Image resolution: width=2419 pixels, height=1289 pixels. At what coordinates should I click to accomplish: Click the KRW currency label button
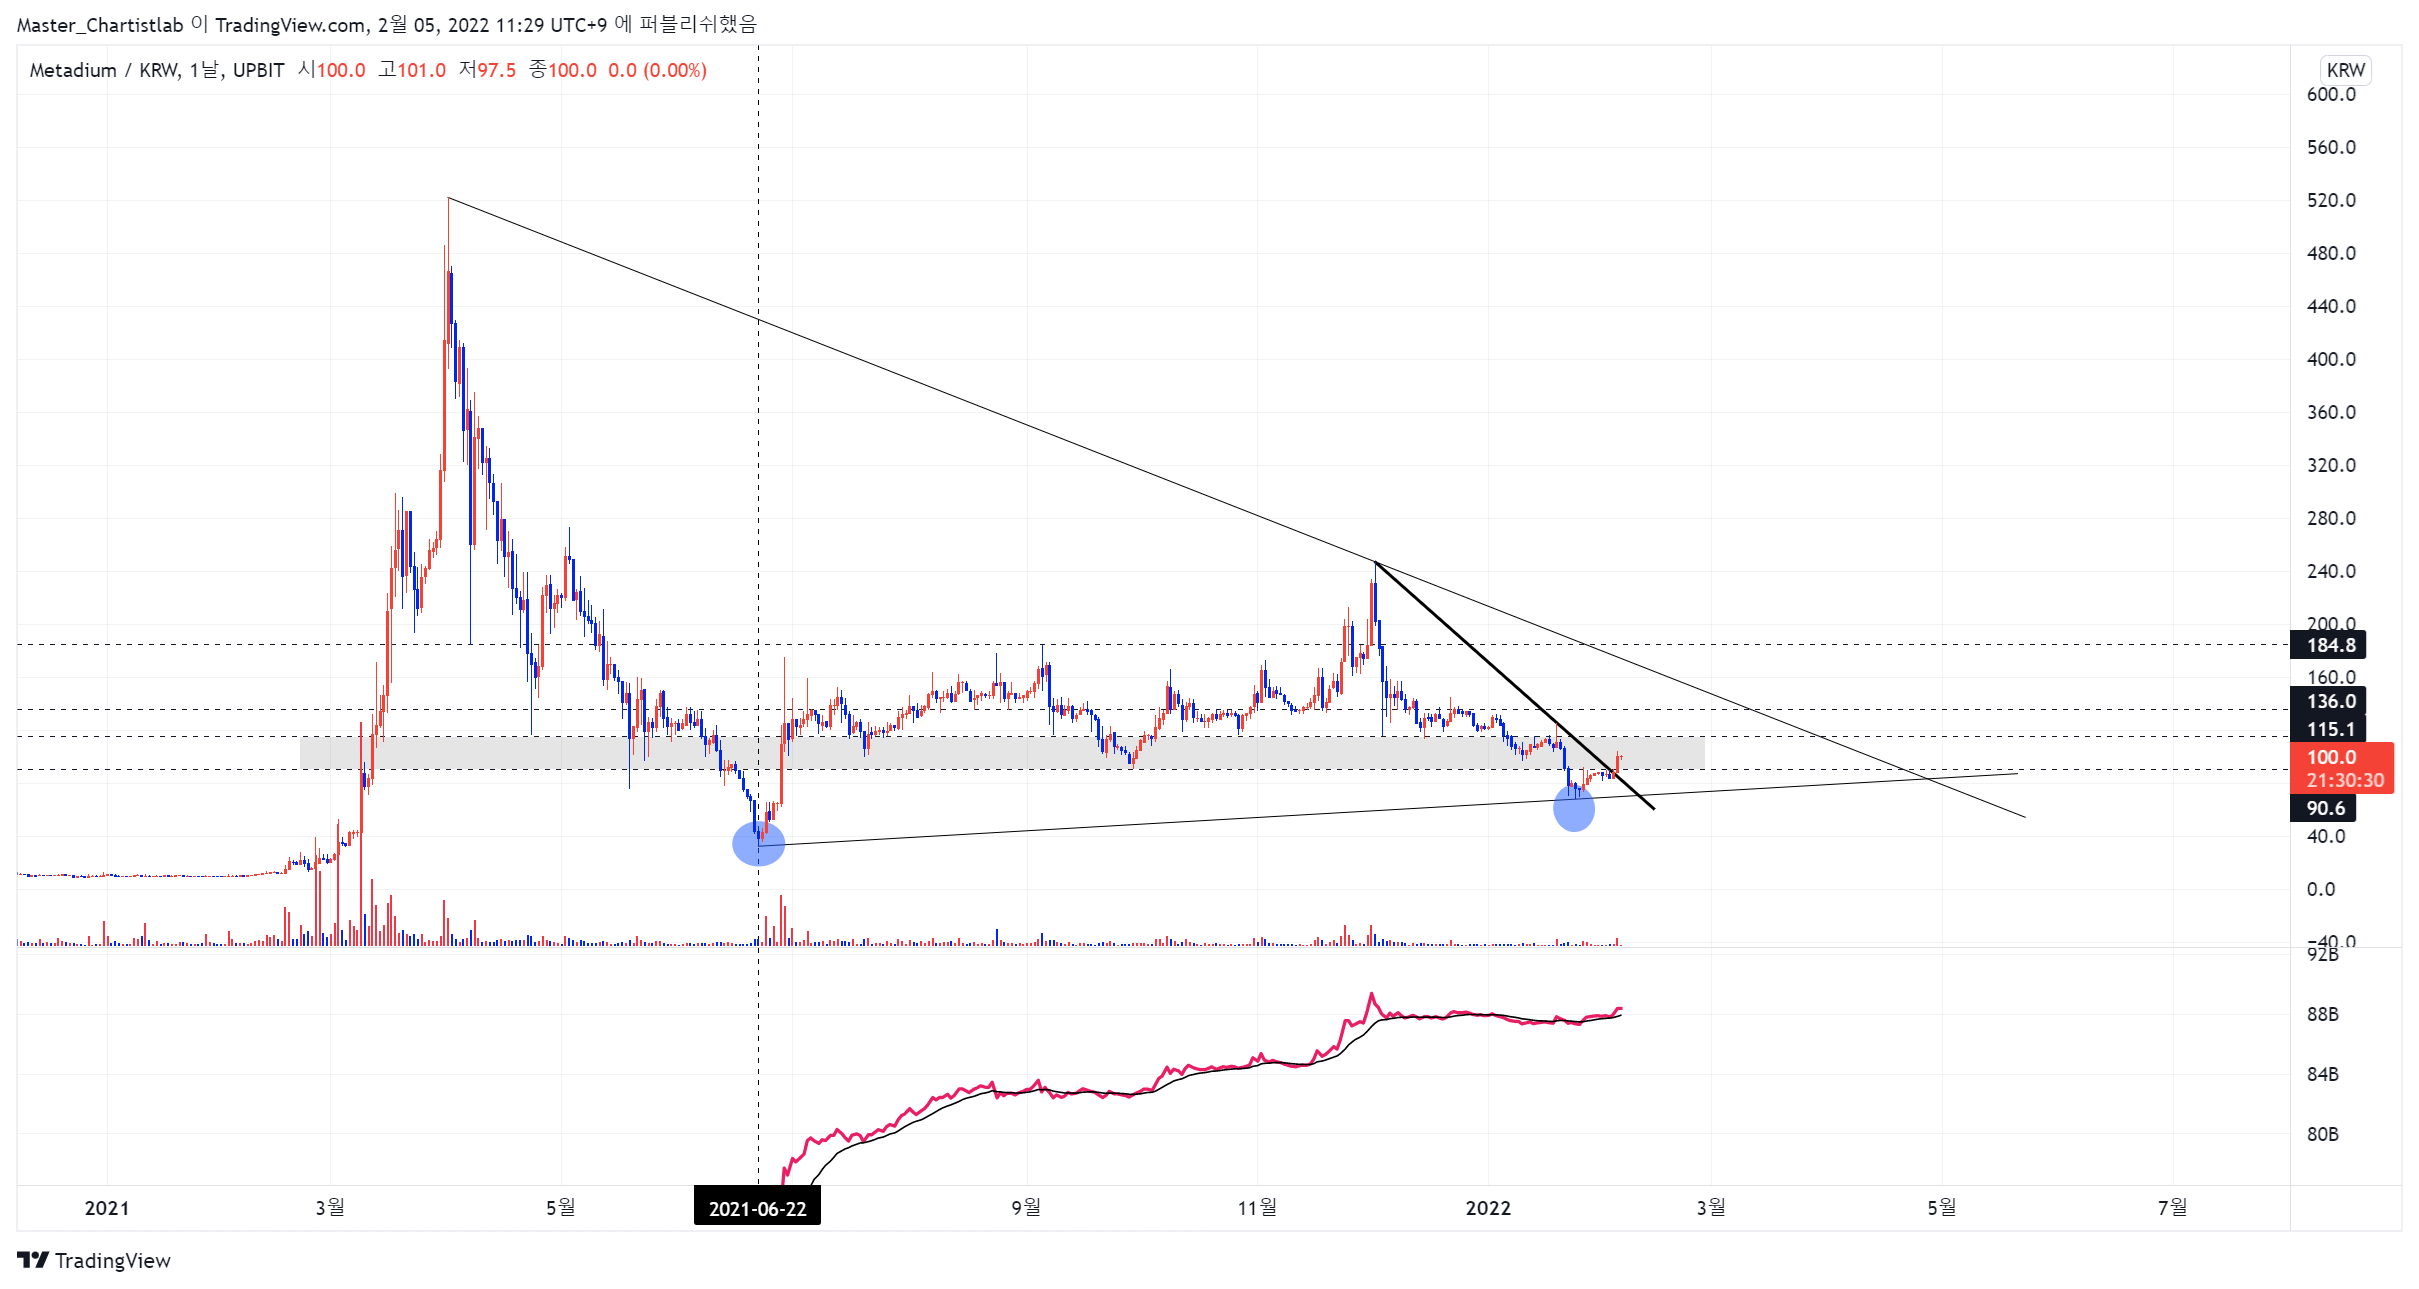pyautogui.click(x=2345, y=70)
